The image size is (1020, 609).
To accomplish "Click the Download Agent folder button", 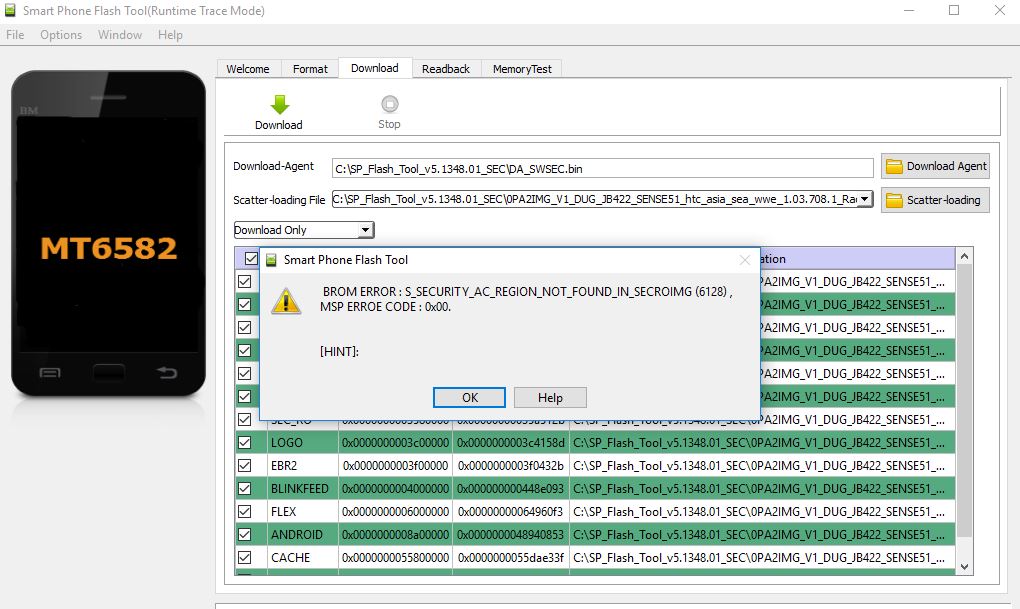I will pos(935,166).
